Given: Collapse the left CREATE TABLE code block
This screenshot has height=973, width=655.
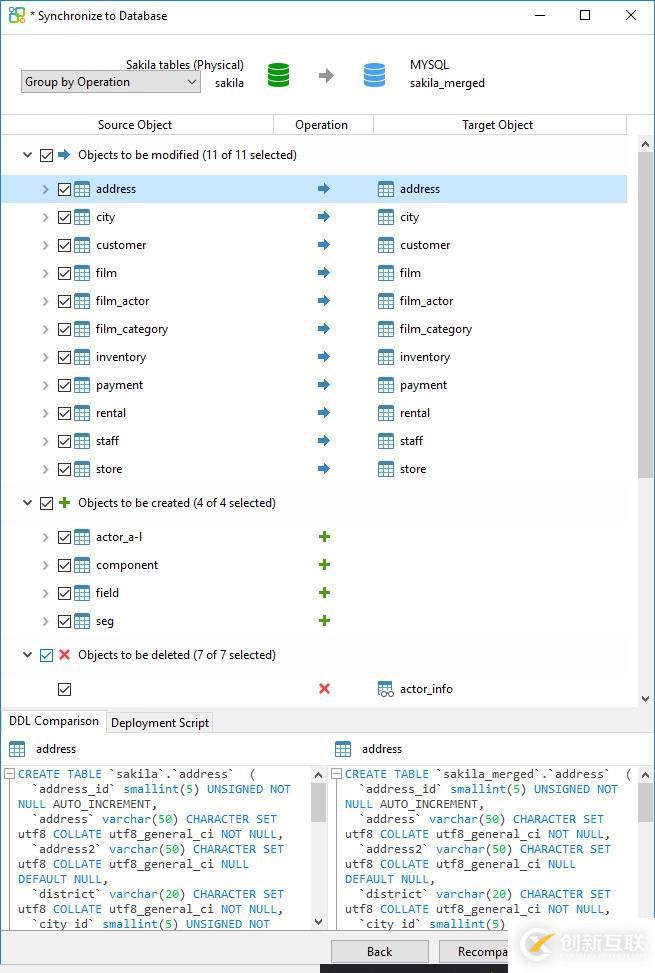Looking at the screenshot, I should [x=9, y=774].
